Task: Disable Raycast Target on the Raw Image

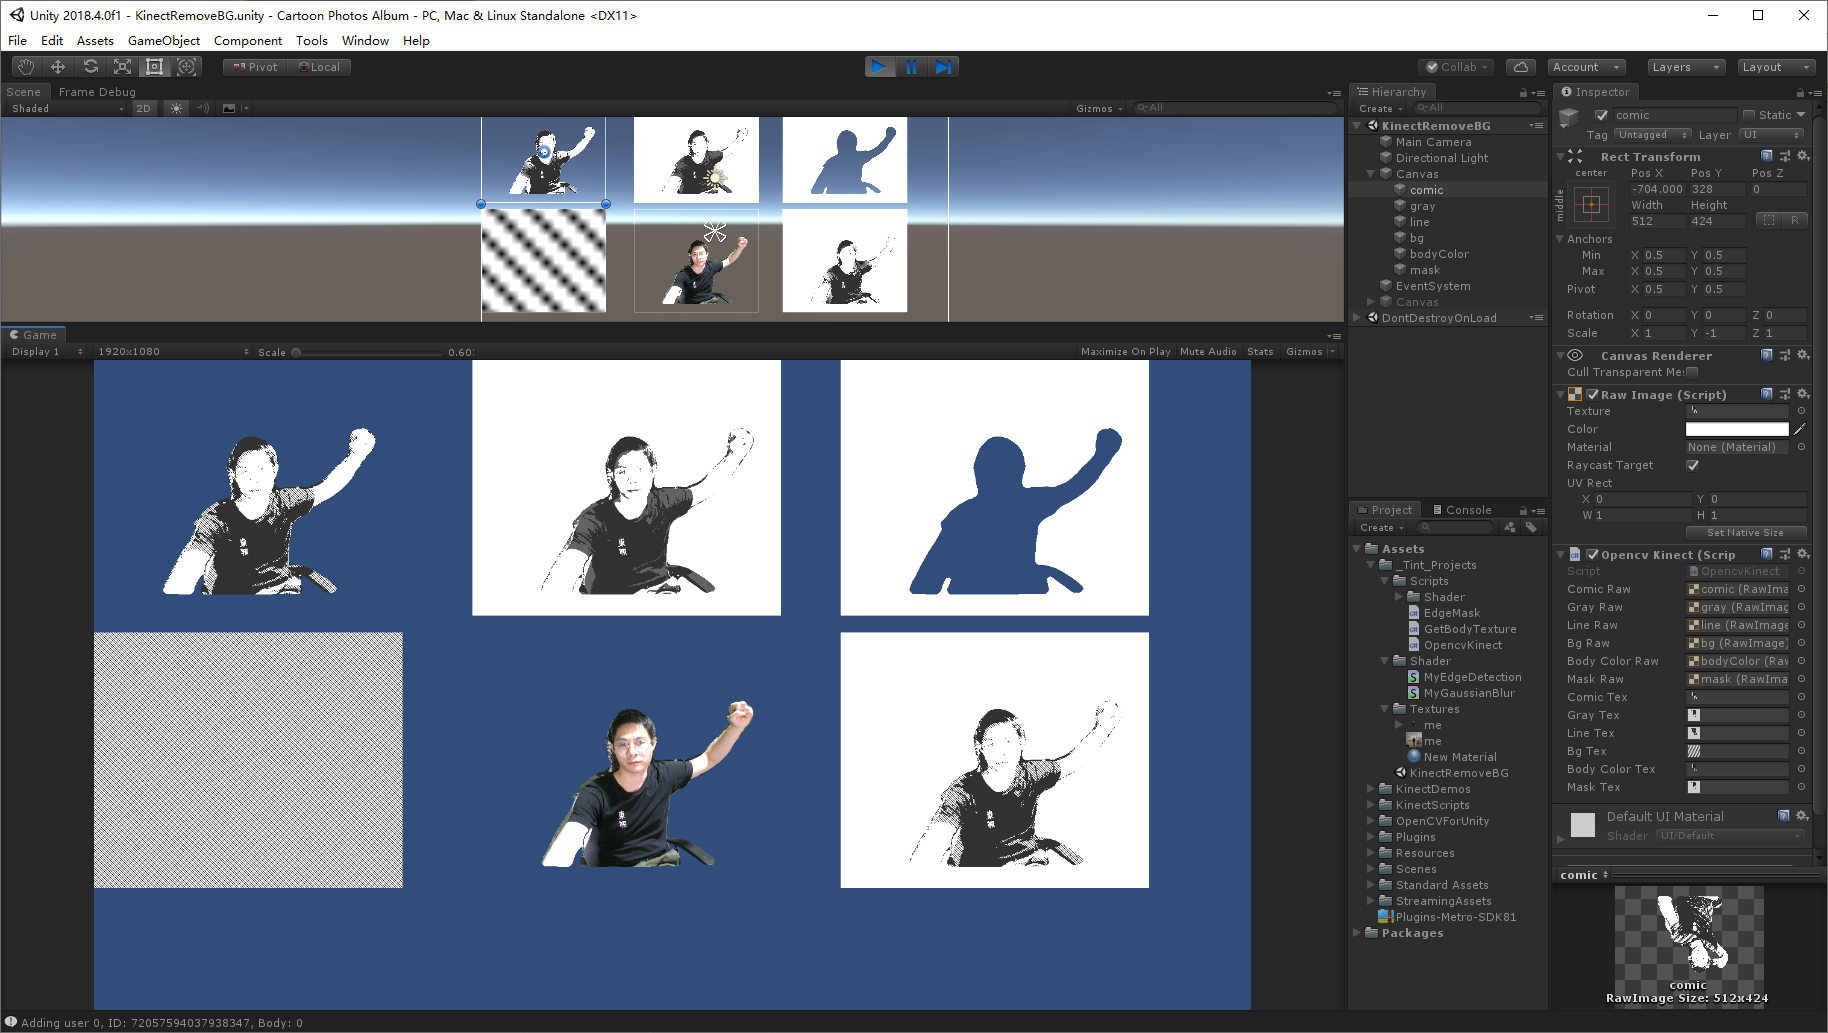Action: (1692, 465)
